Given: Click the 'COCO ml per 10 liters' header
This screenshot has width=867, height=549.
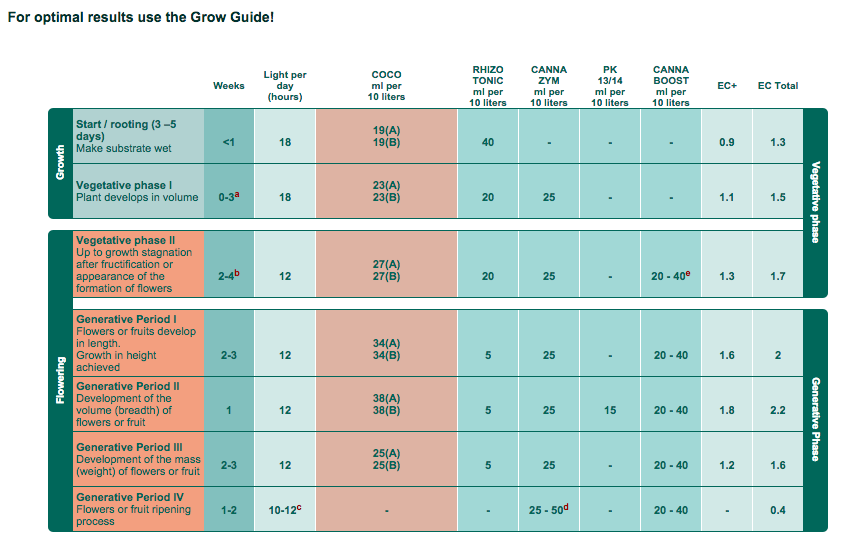Looking at the screenshot, I should 386,86.
